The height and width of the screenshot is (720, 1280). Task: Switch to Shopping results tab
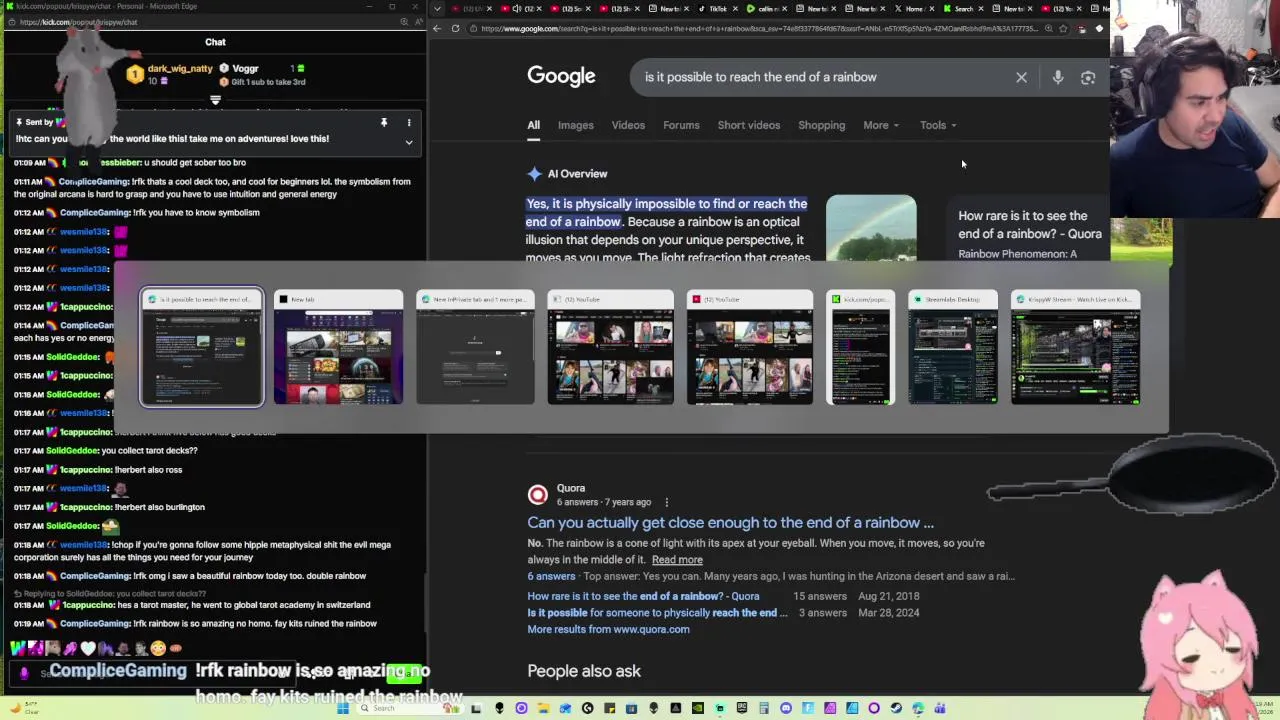(821, 125)
